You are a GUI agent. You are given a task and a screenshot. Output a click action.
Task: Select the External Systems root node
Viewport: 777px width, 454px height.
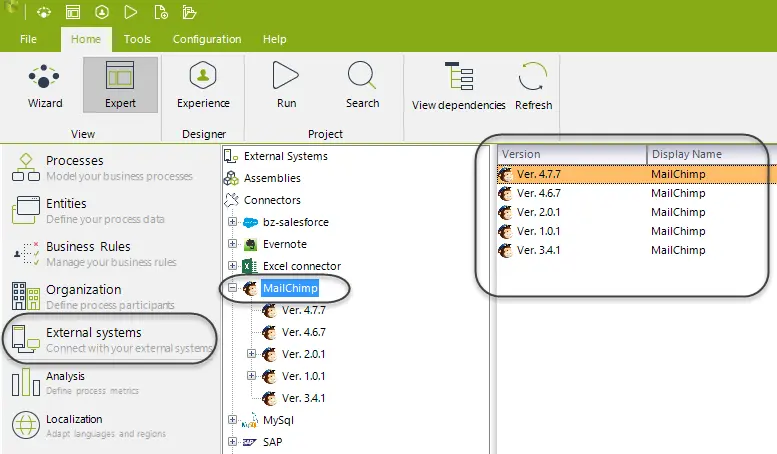[x=285, y=156]
